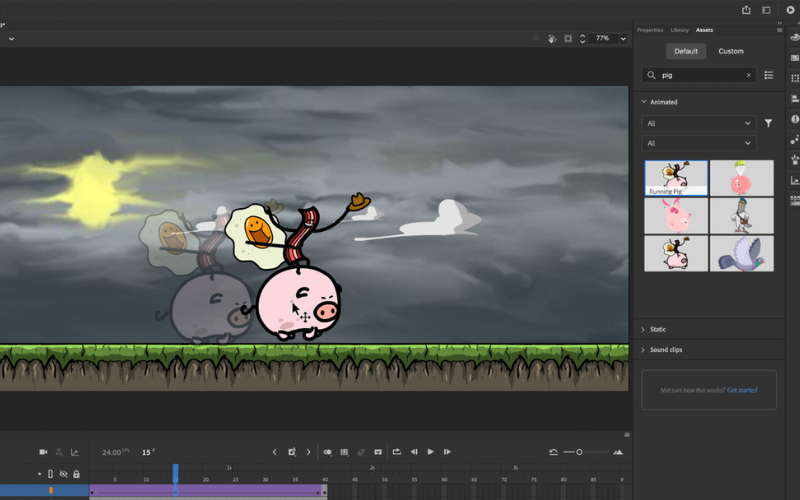Click the Test Movie play button
Viewport: 800px width, 500px height.
pos(789,10)
